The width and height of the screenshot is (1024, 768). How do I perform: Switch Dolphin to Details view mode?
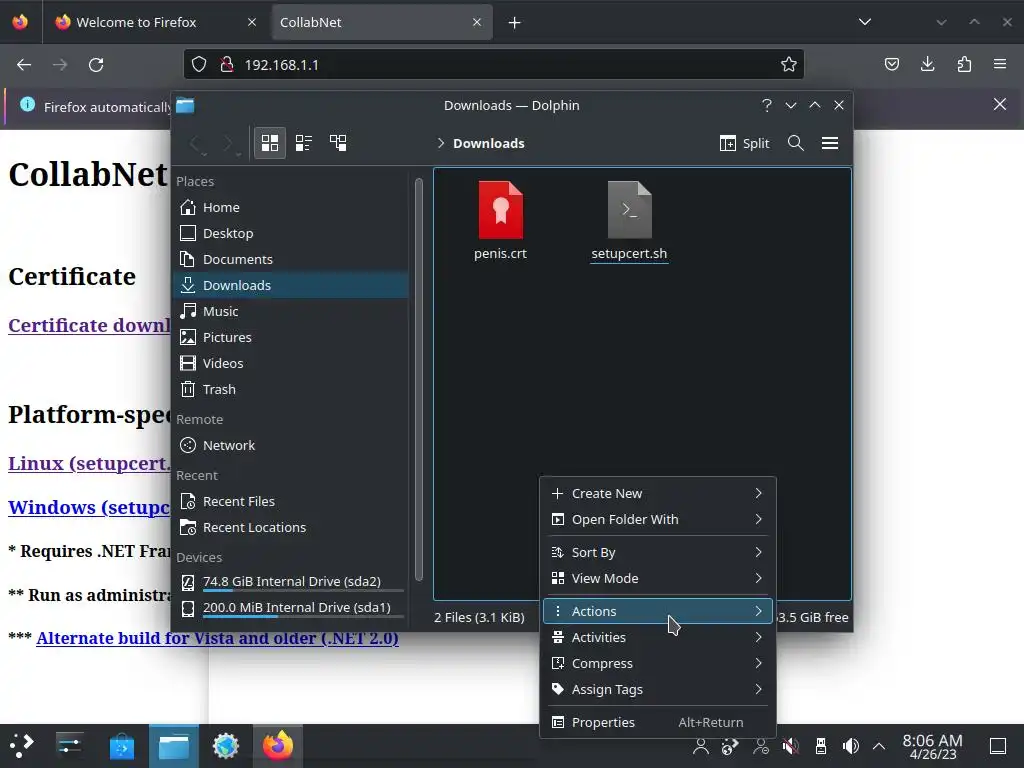(338, 143)
